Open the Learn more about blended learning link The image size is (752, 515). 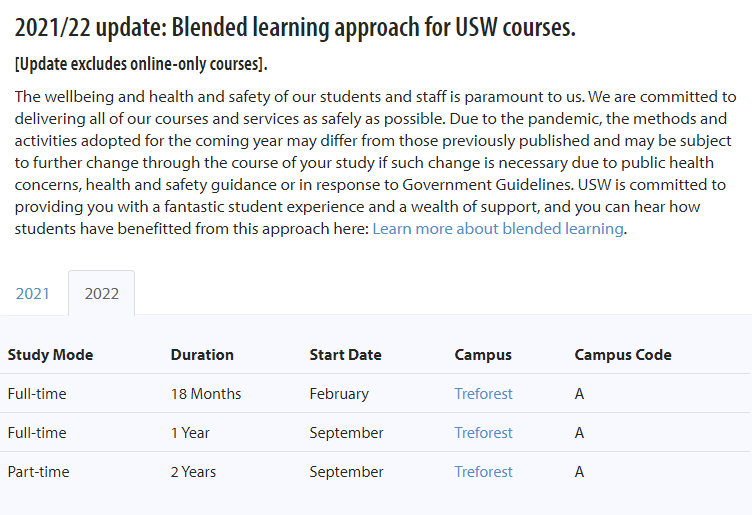pos(498,229)
